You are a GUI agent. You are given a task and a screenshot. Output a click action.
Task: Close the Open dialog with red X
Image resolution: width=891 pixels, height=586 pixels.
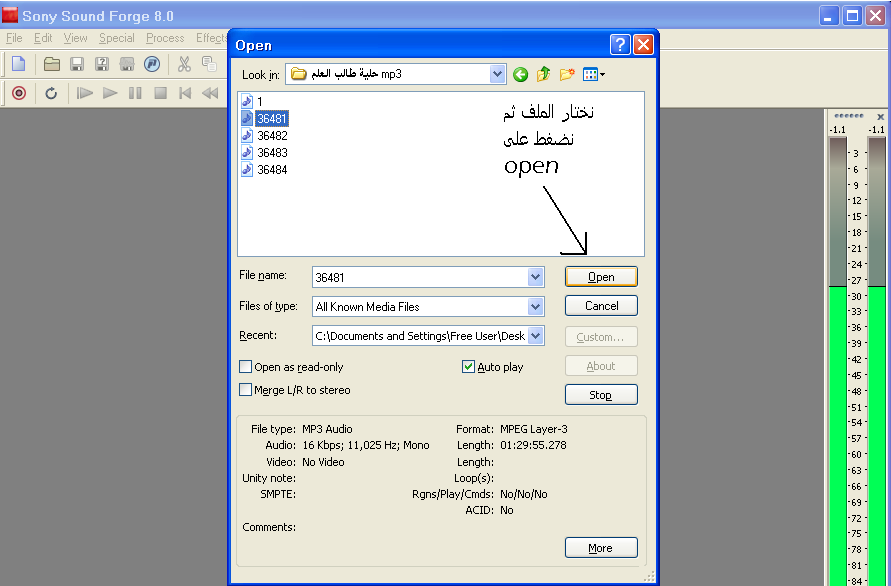click(x=643, y=44)
